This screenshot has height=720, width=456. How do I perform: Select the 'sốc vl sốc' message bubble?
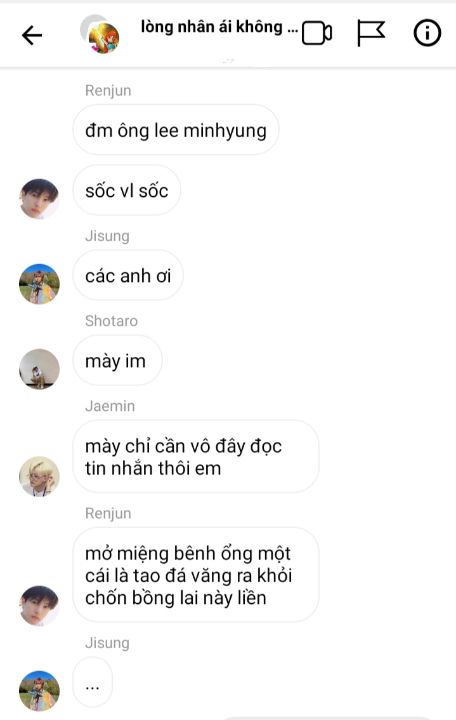point(127,190)
